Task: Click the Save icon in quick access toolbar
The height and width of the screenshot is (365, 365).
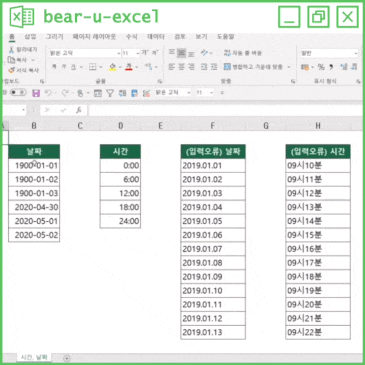Action: [36, 93]
